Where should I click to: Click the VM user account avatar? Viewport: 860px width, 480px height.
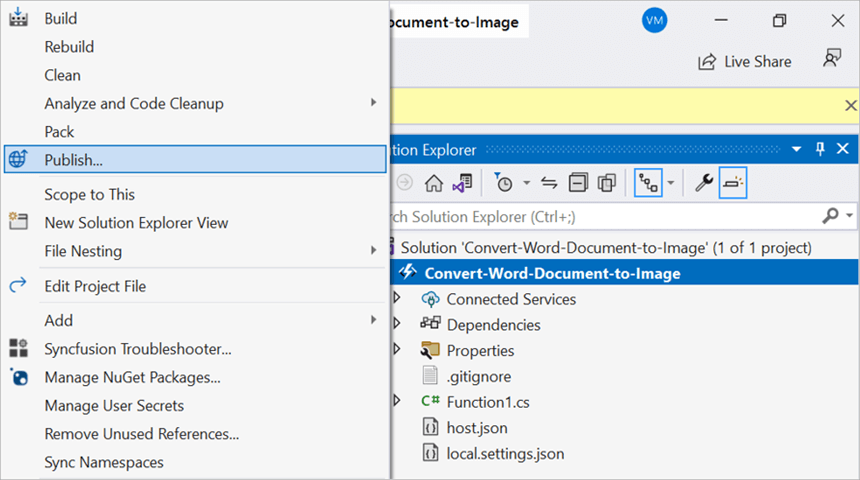(x=654, y=21)
